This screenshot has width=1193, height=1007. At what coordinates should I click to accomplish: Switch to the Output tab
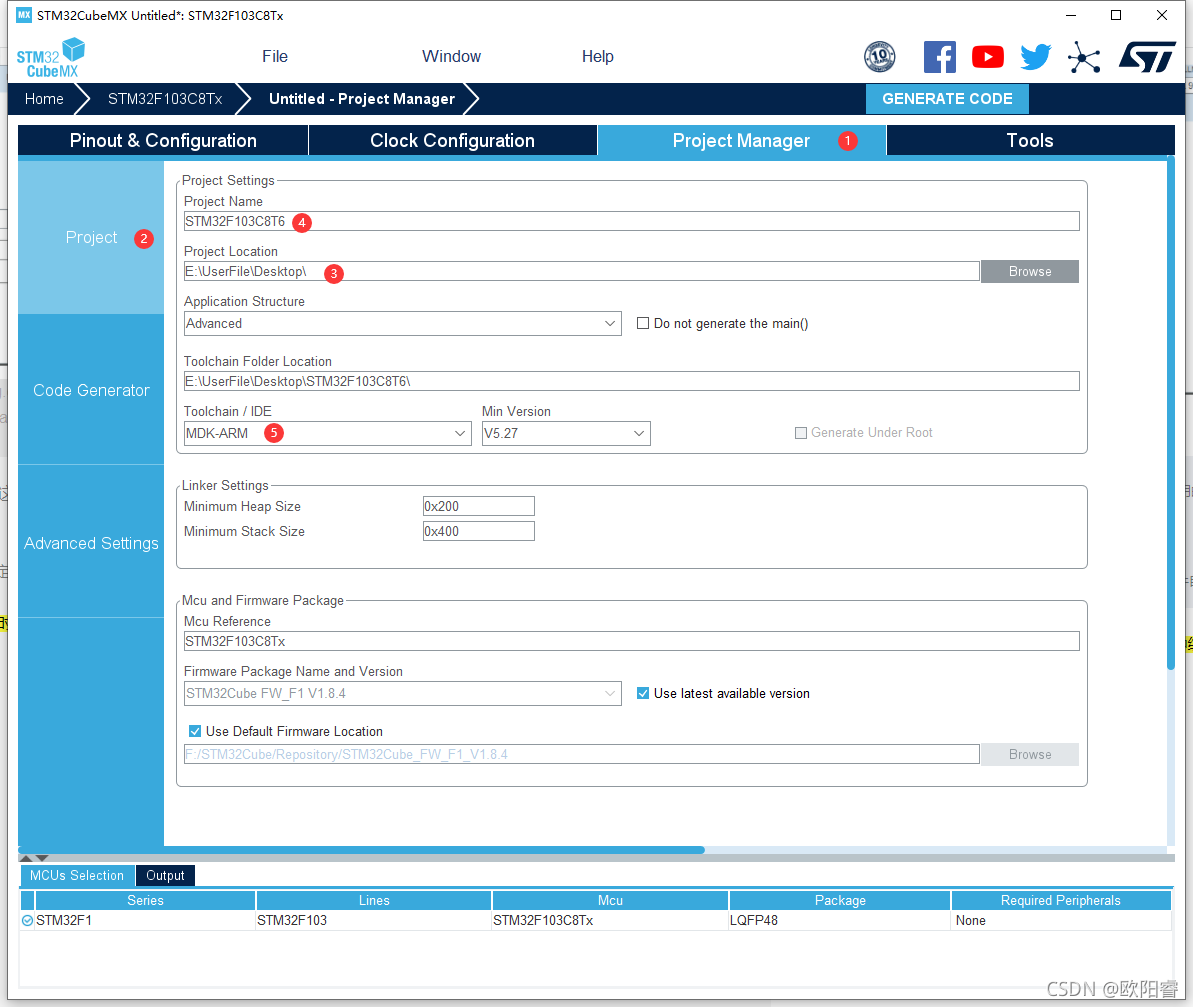(165, 875)
